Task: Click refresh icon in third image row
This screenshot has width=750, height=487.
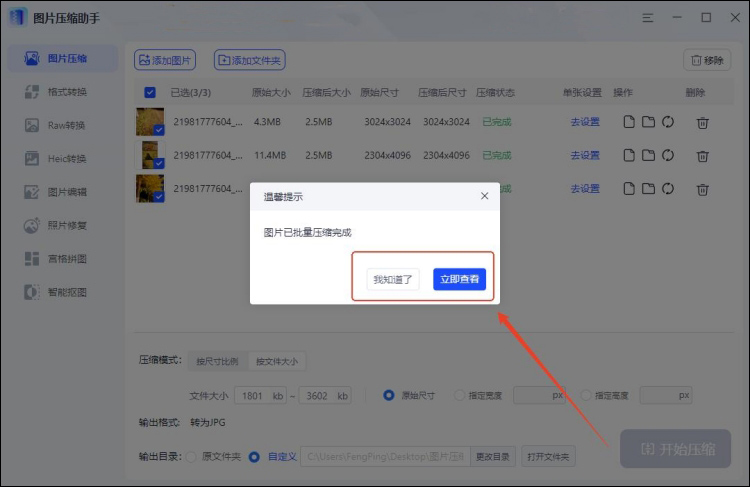Action: coord(668,189)
